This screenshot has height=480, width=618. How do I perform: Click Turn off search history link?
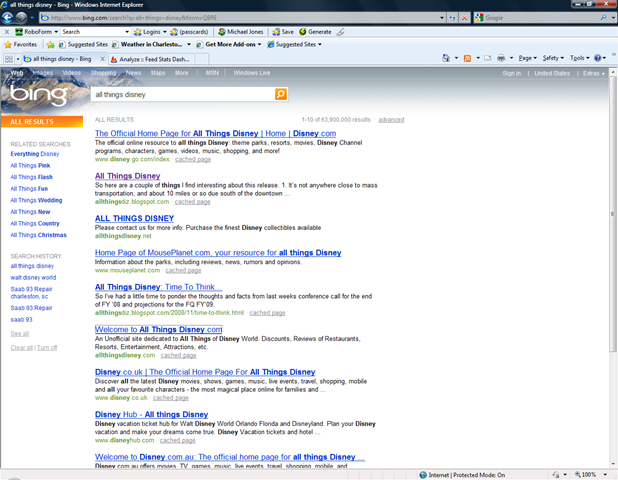pyautogui.click(x=47, y=348)
